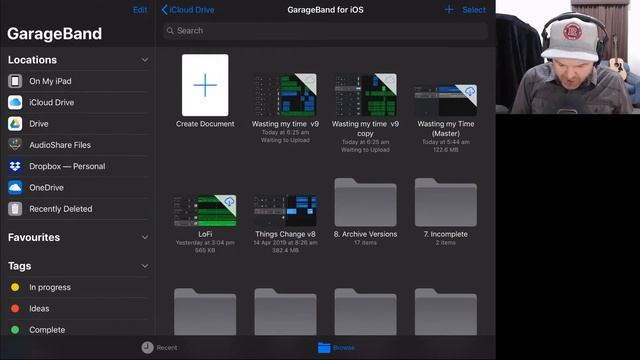Image resolution: width=640 pixels, height=360 pixels.
Task: Click the Dropbox — Personal label
Action: (67, 166)
